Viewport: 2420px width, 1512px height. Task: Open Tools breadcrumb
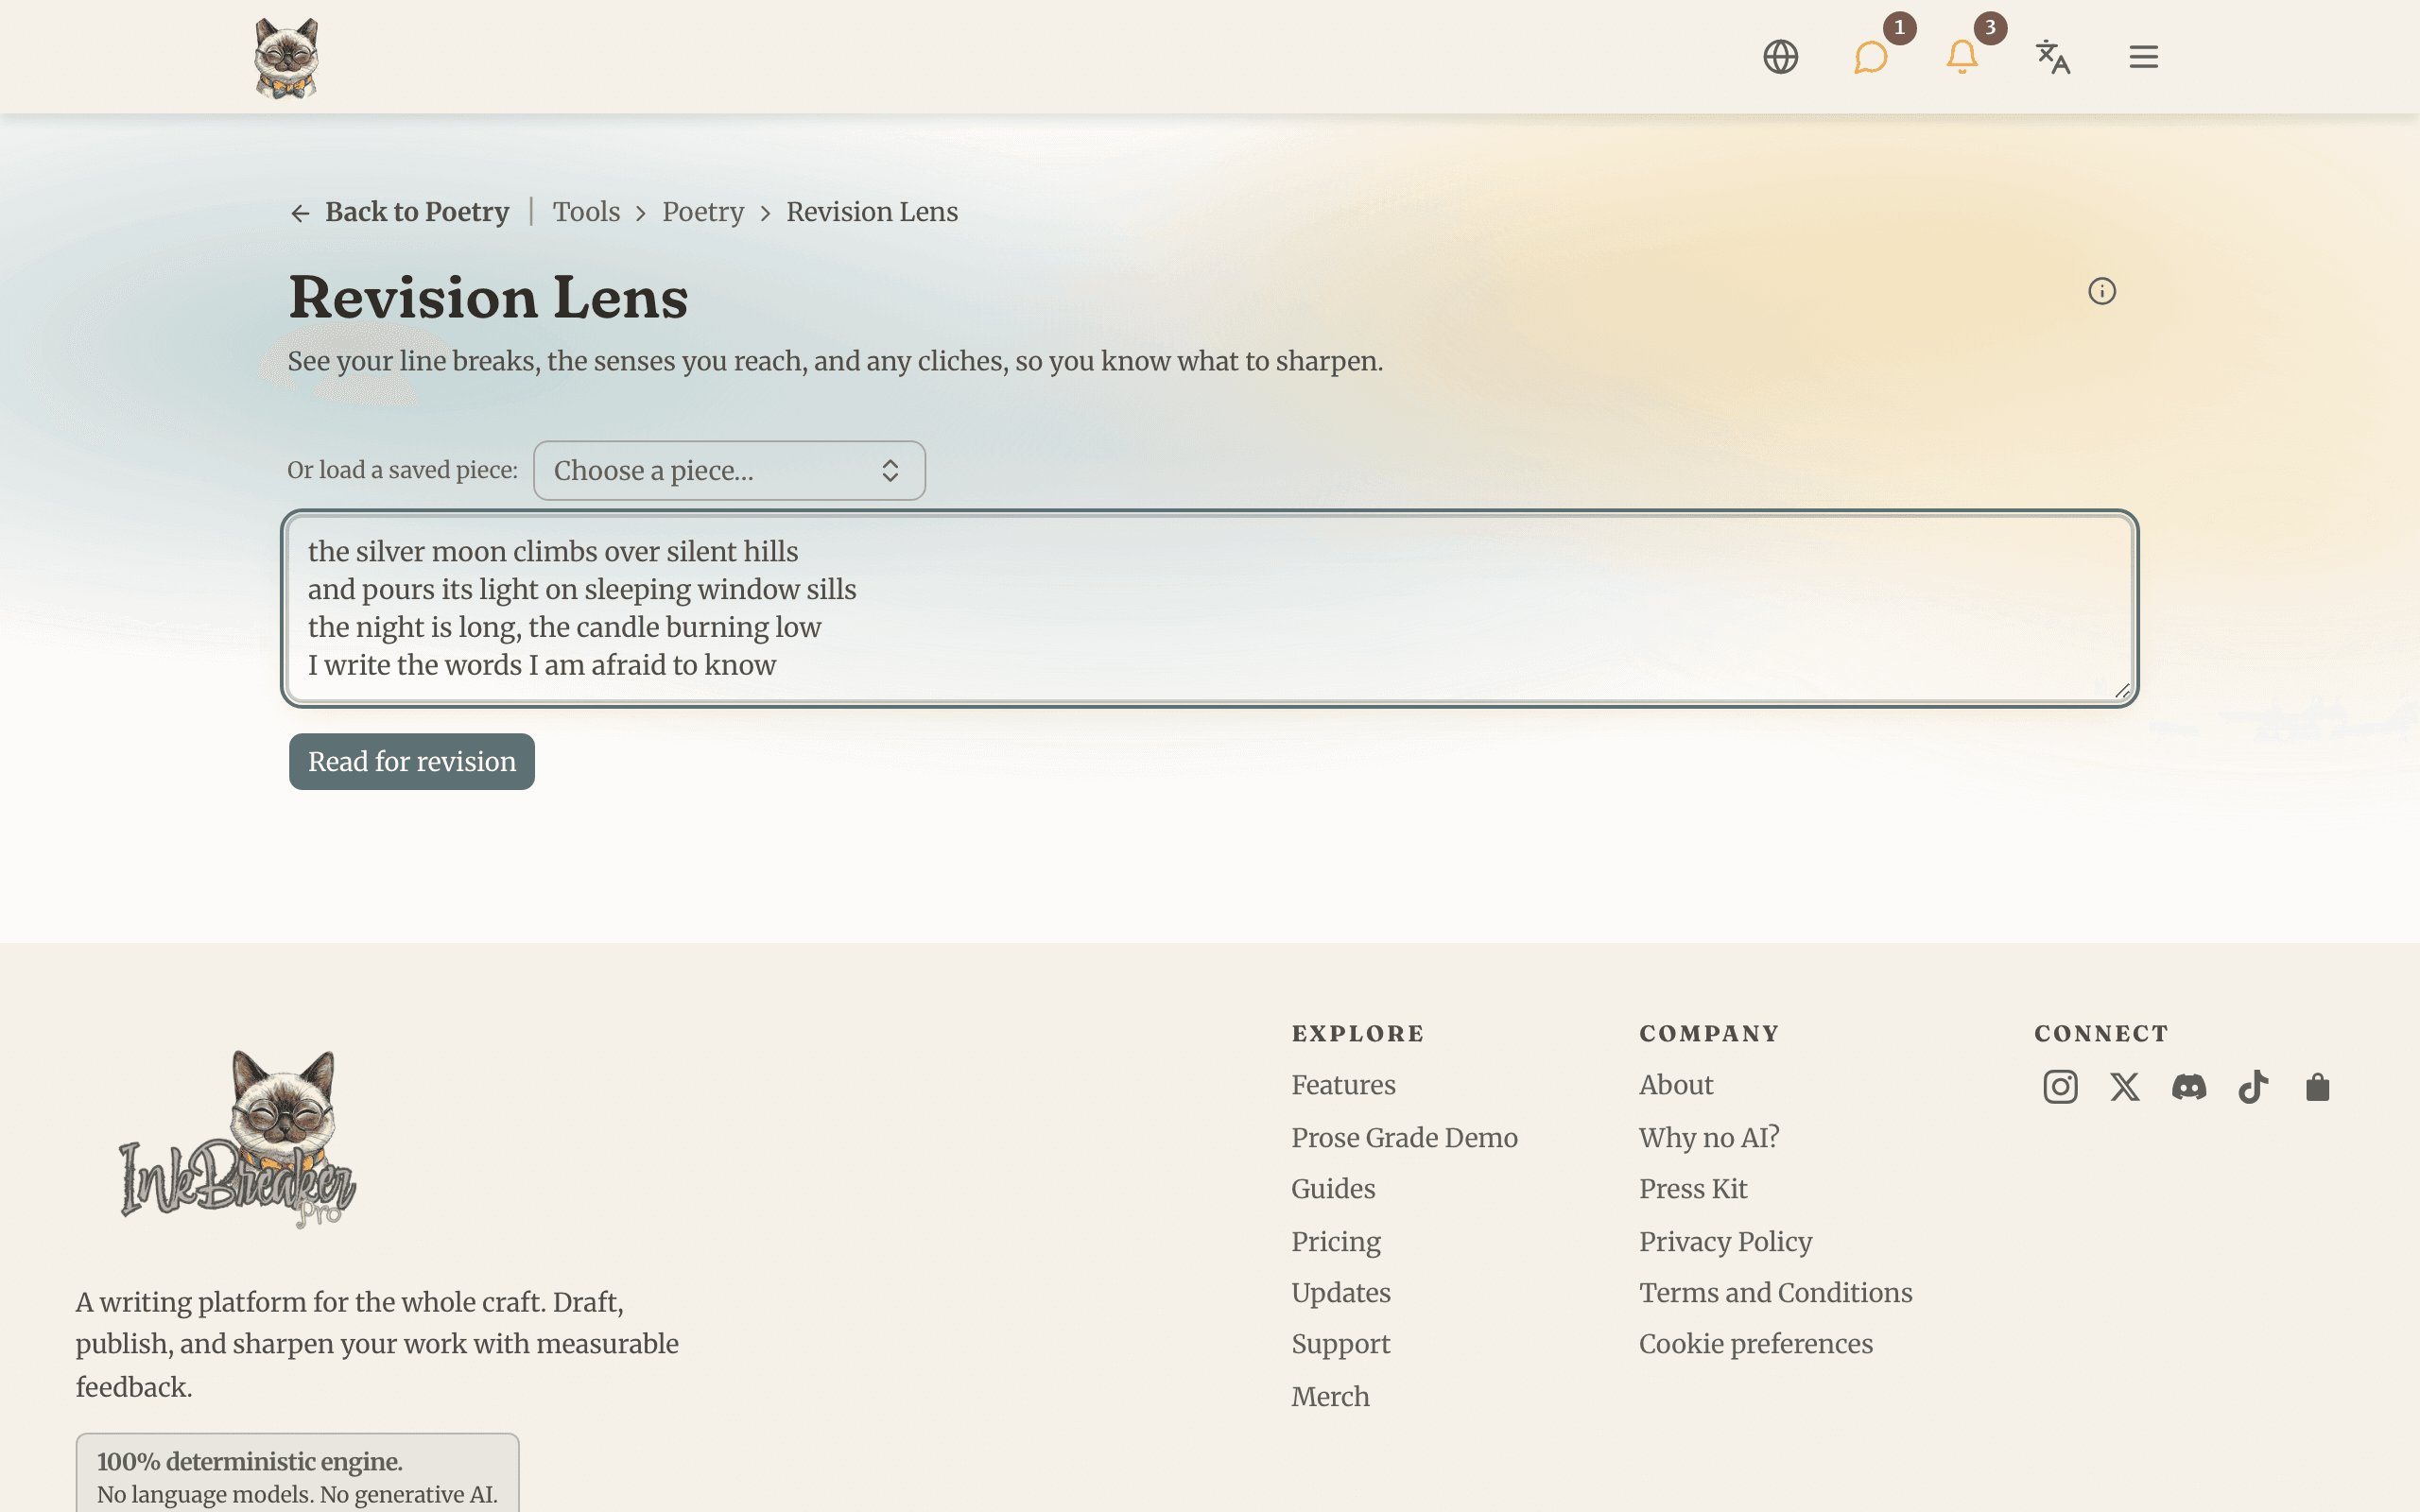586,212
